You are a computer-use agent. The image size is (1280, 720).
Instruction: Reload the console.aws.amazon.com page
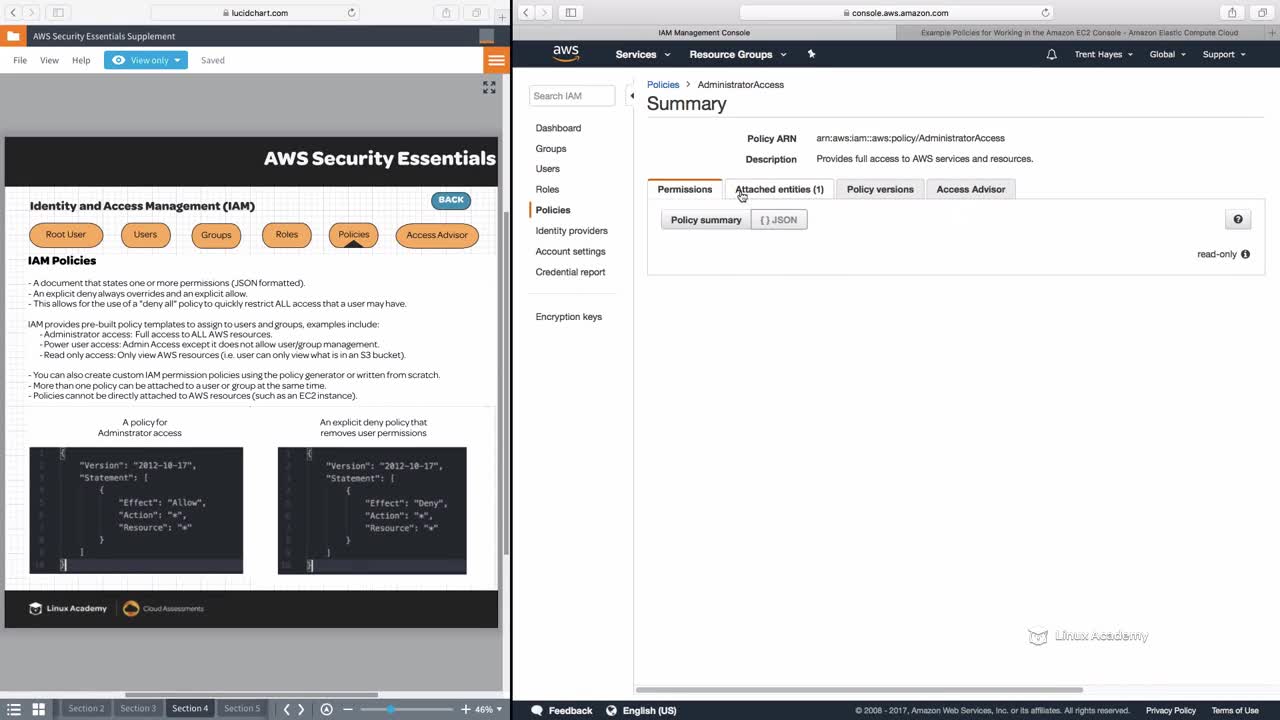coord(1045,13)
